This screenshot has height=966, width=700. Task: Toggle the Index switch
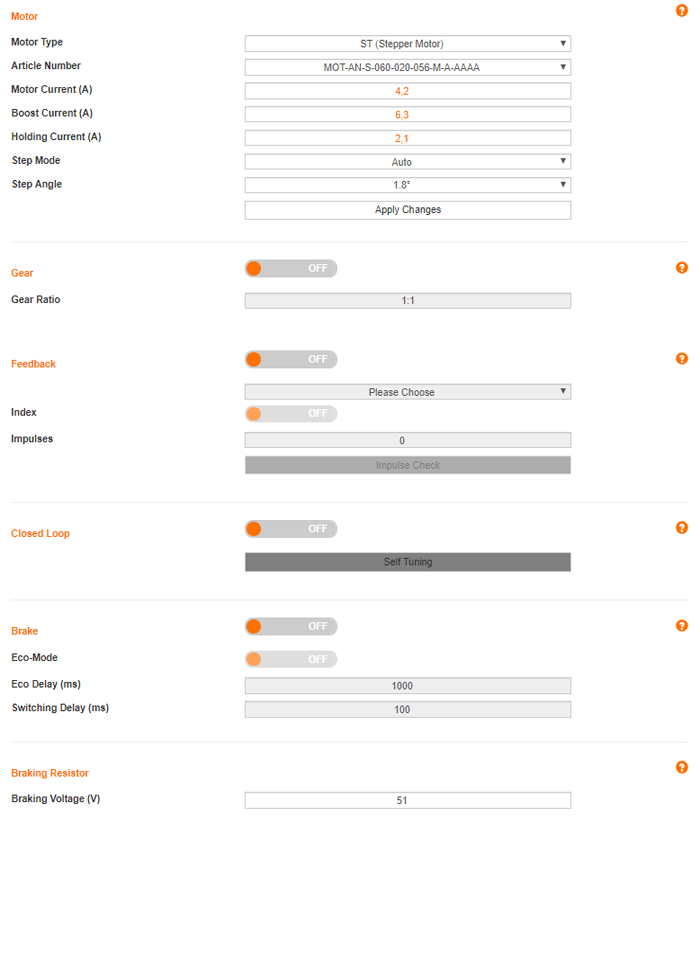pos(291,414)
